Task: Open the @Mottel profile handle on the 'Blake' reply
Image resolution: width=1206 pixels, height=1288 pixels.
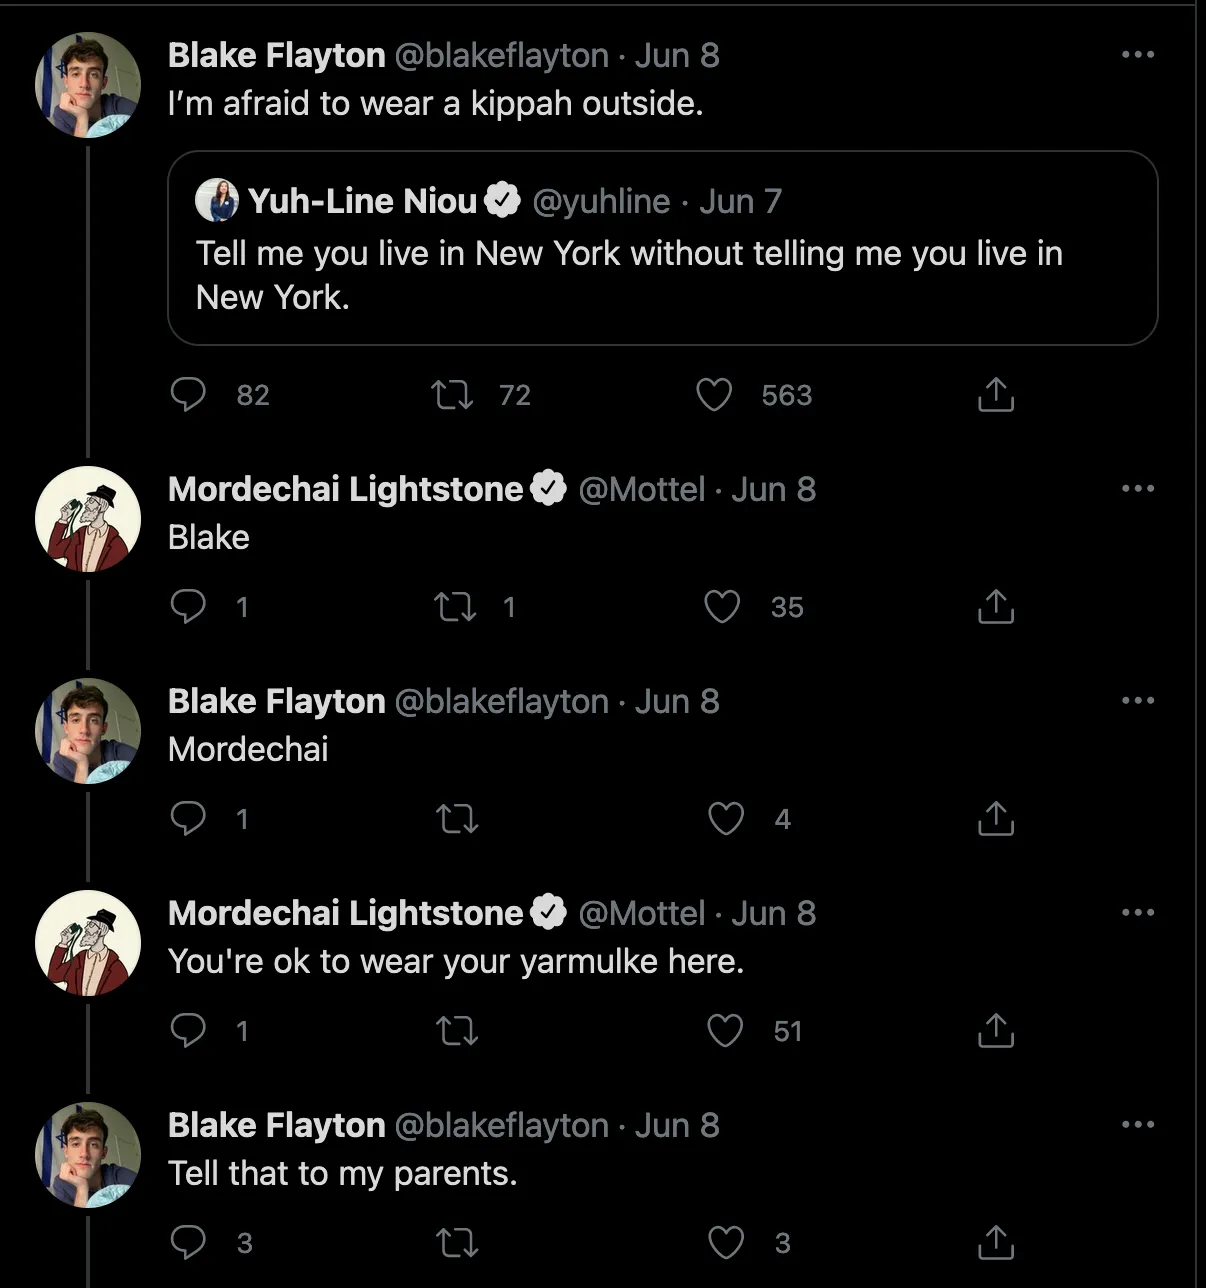Action: [x=642, y=489]
